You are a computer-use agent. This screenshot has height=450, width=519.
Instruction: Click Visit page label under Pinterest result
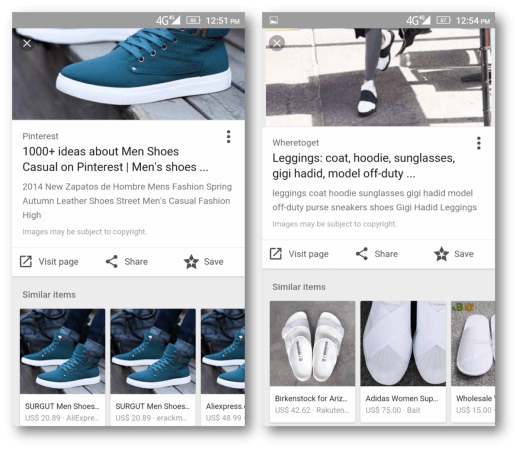pos(59,262)
